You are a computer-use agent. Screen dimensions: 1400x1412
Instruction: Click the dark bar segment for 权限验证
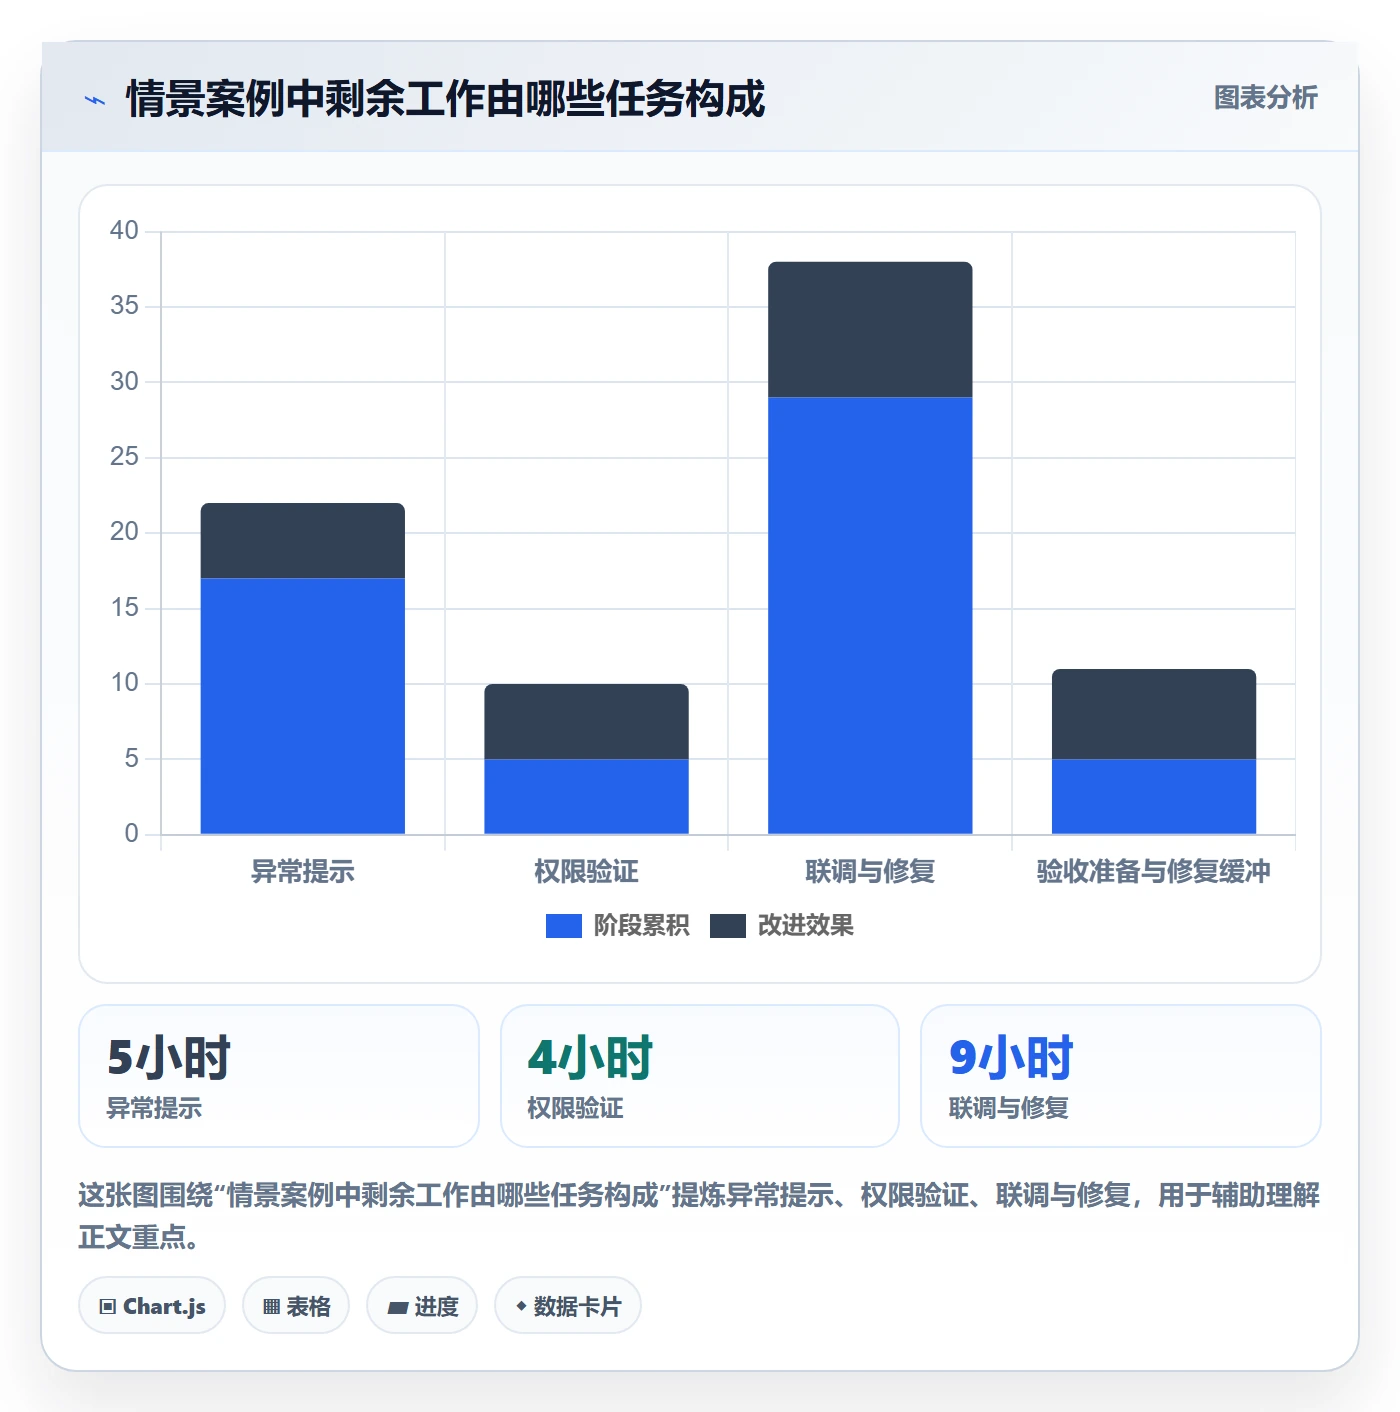pyautogui.click(x=587, y=722)
